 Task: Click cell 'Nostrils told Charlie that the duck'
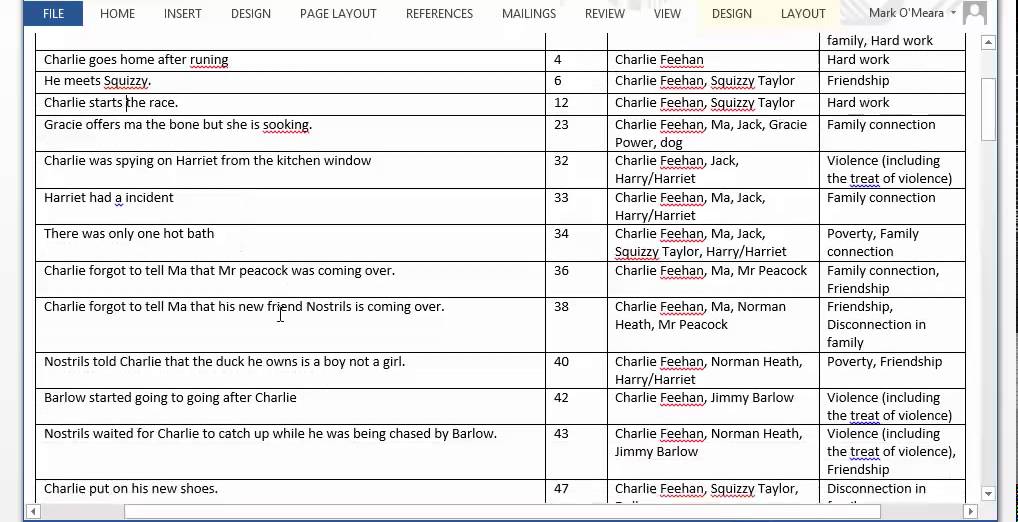pyautogui.click(x=291, y=370)
